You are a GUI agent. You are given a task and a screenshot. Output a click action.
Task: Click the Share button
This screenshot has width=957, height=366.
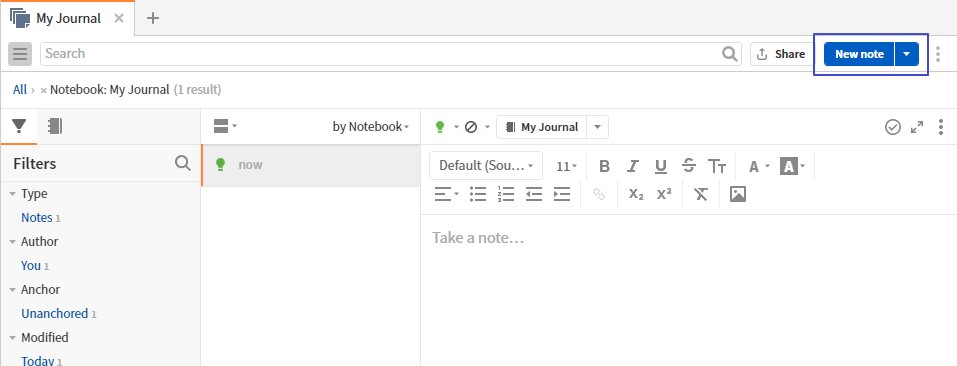(x=781, y=54)
